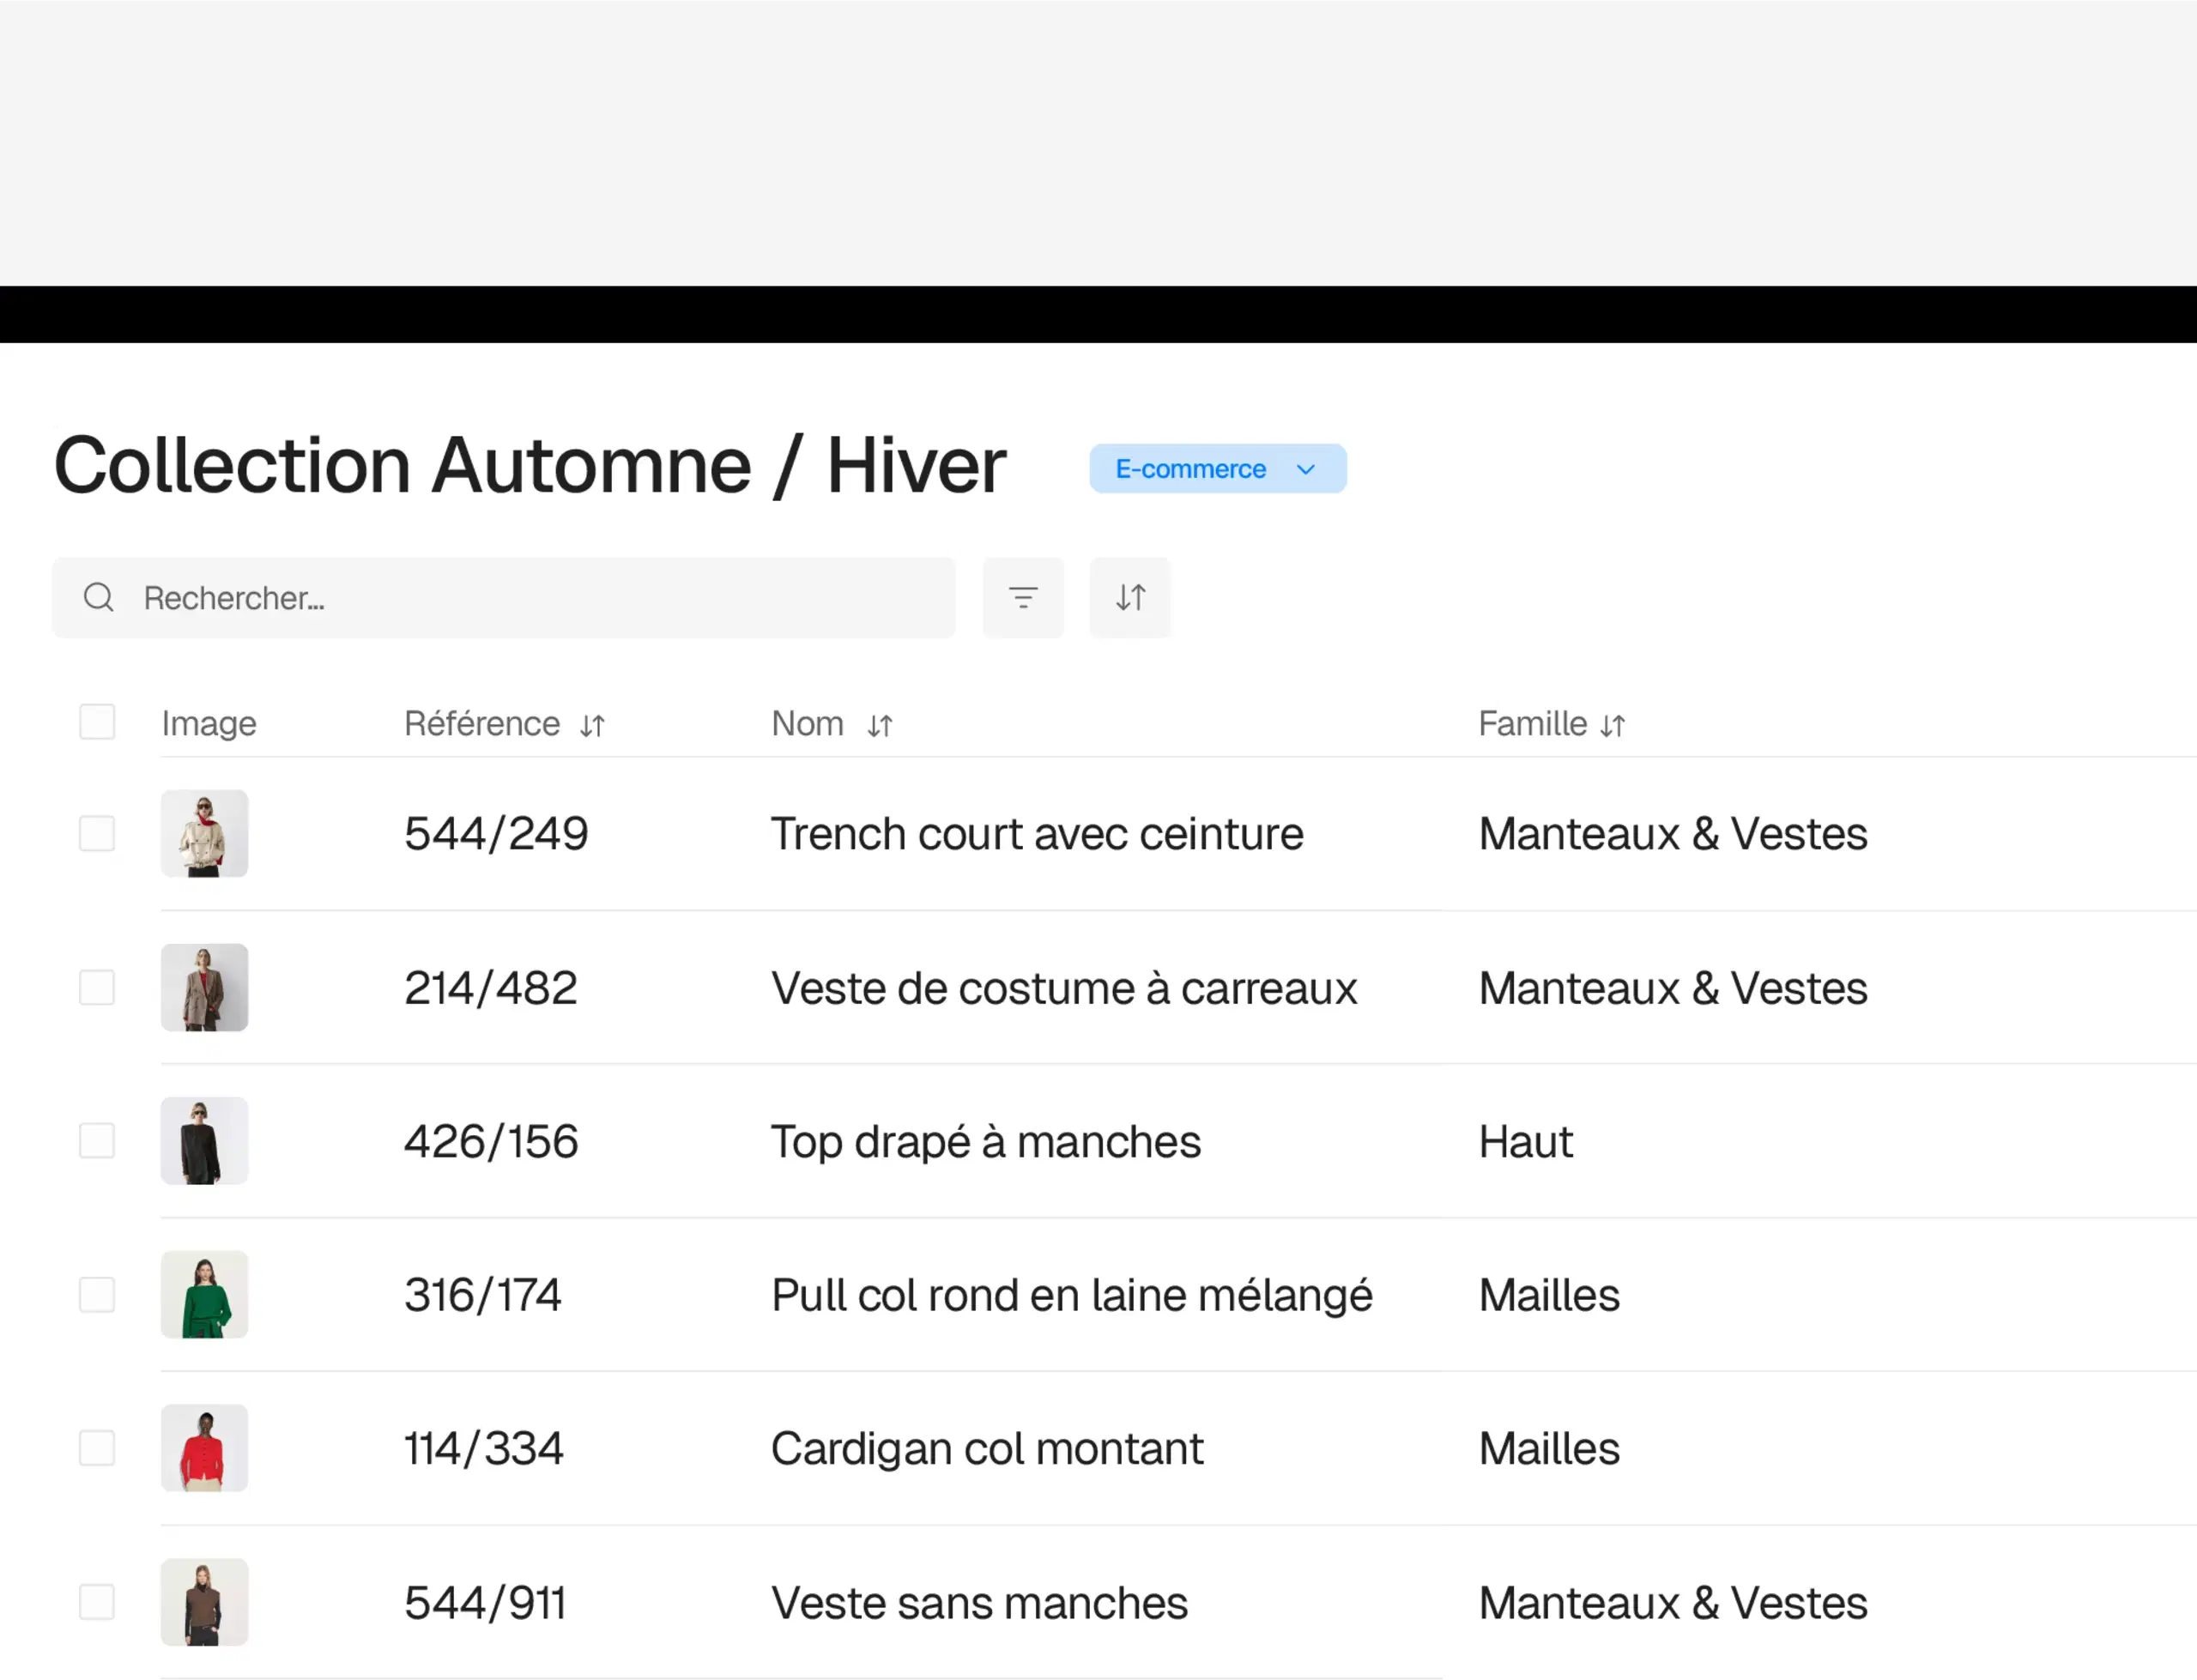The height and width of the screenshot is (1680, 2197).
Task: Click the Mailles family for Cardigan
Action: click(1548, 1449)
